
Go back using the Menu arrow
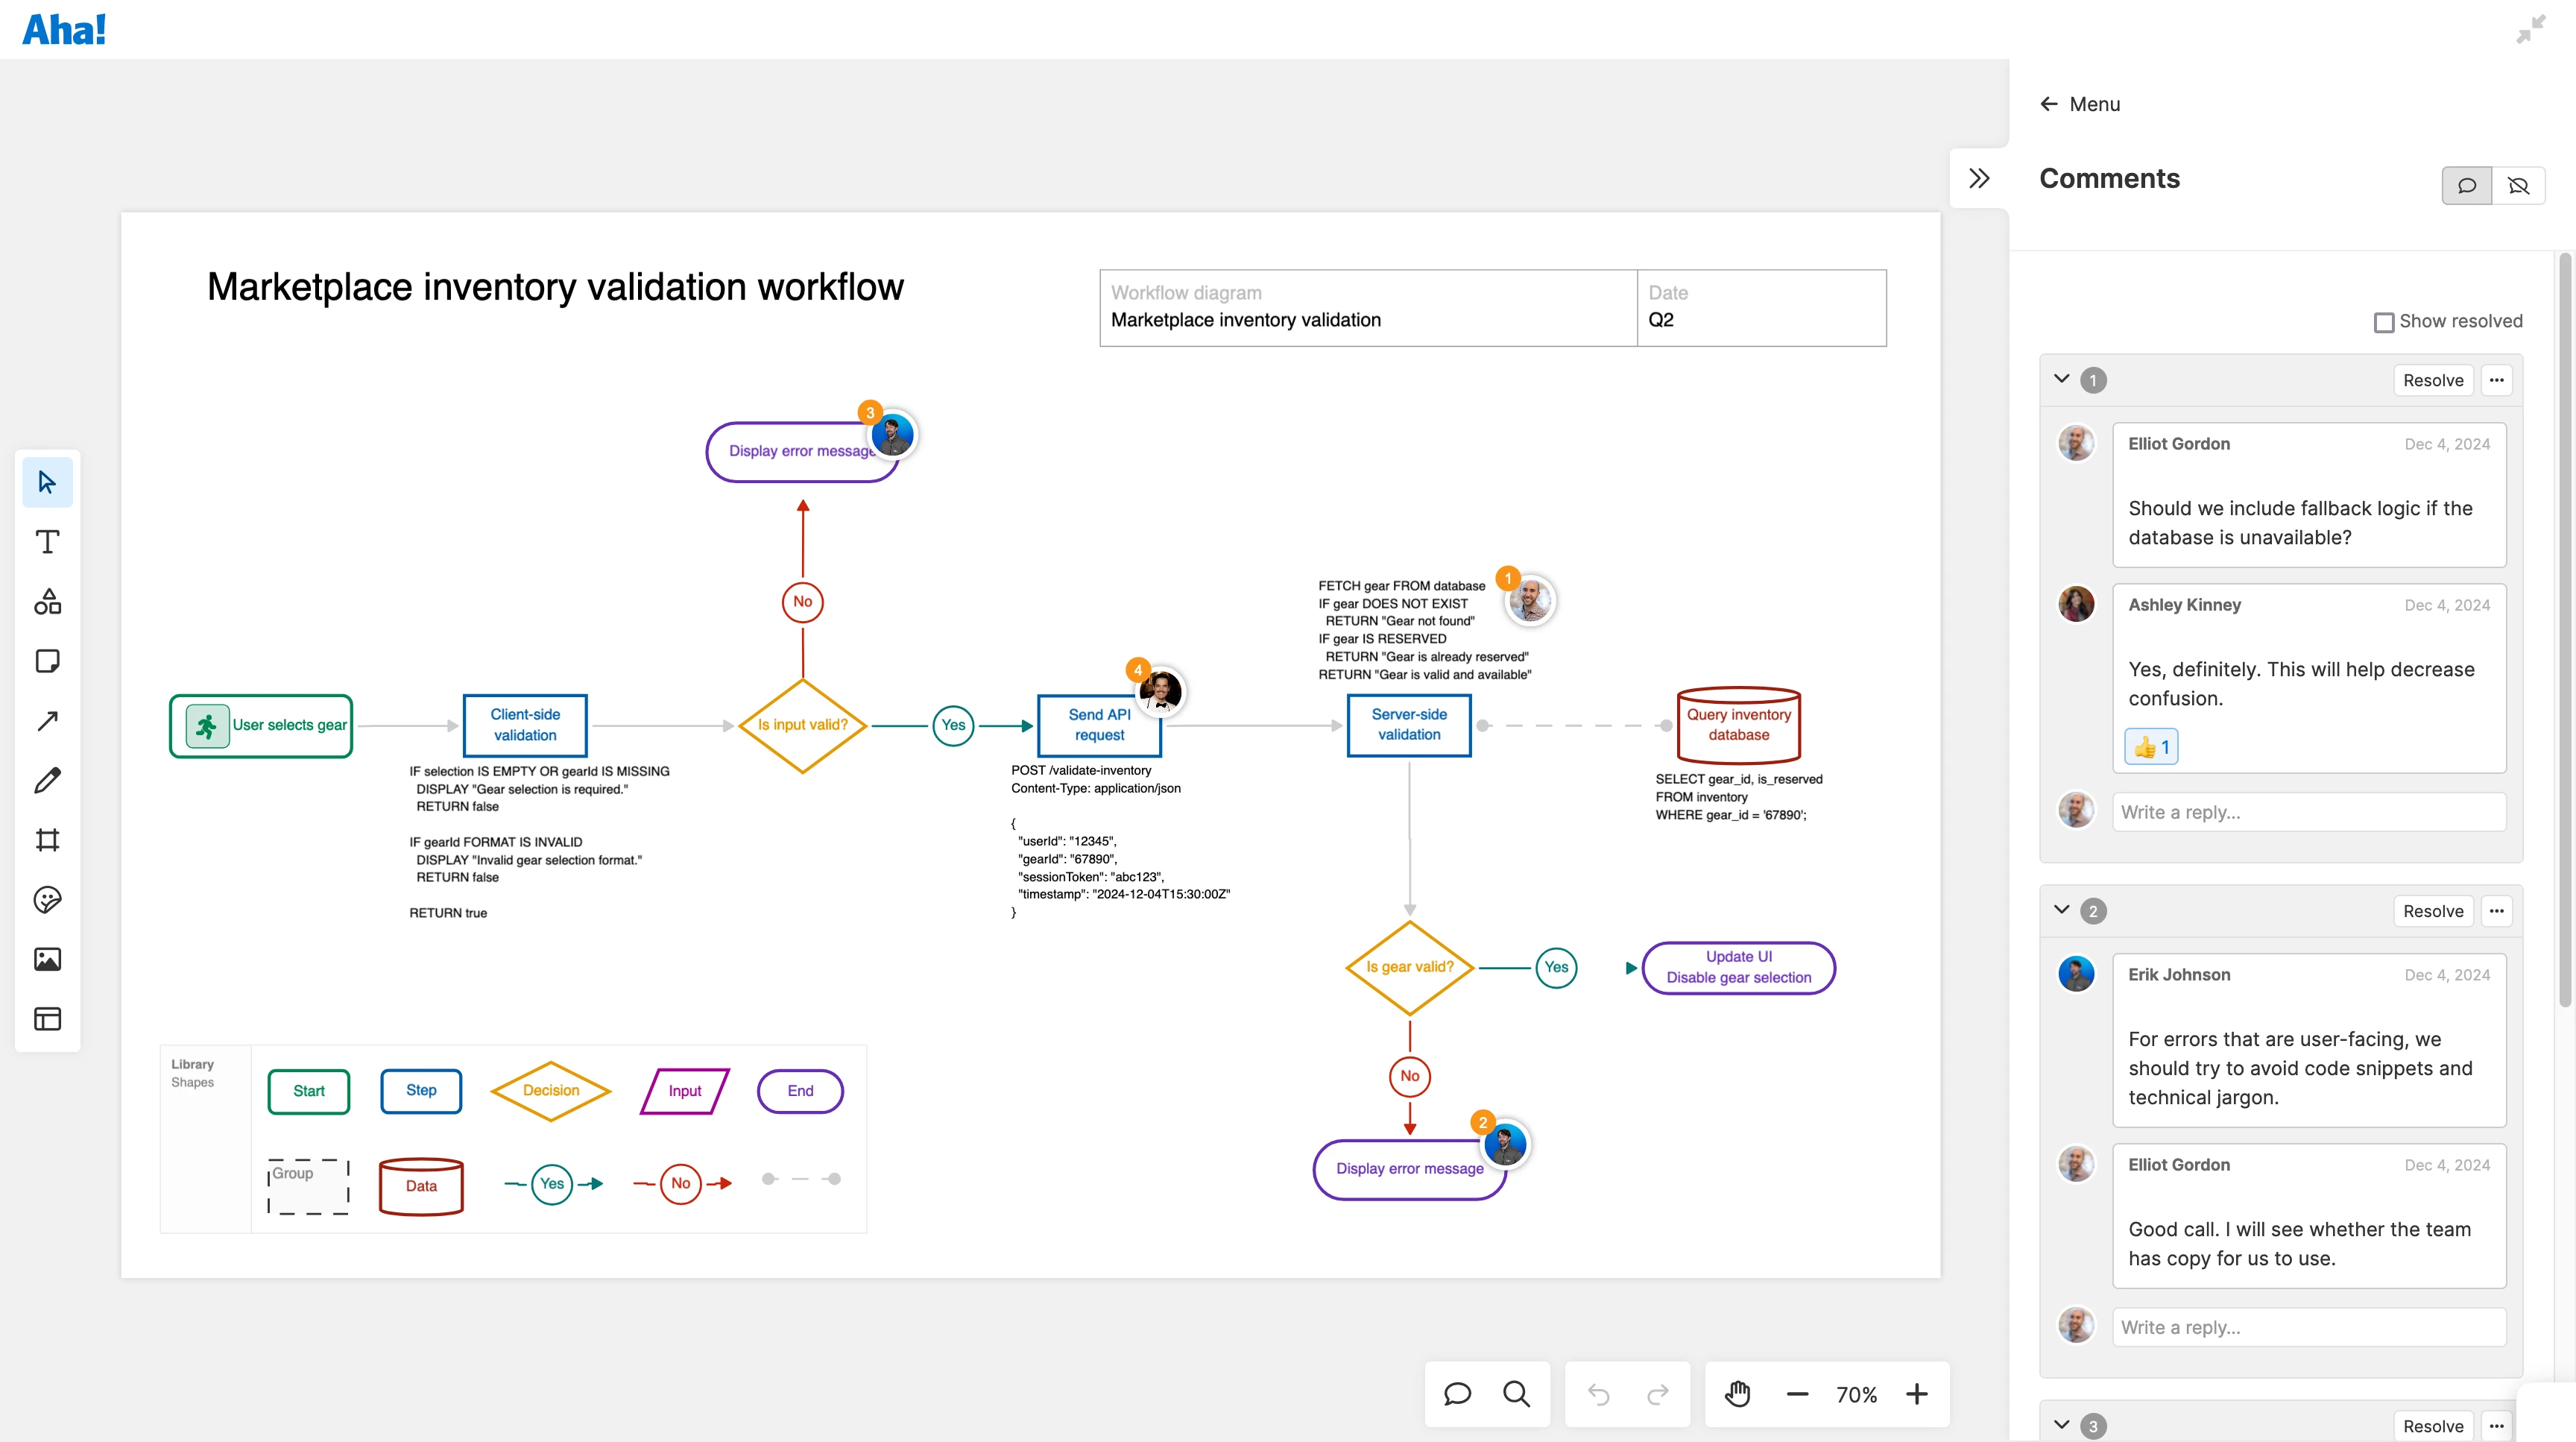[2048, 103]
